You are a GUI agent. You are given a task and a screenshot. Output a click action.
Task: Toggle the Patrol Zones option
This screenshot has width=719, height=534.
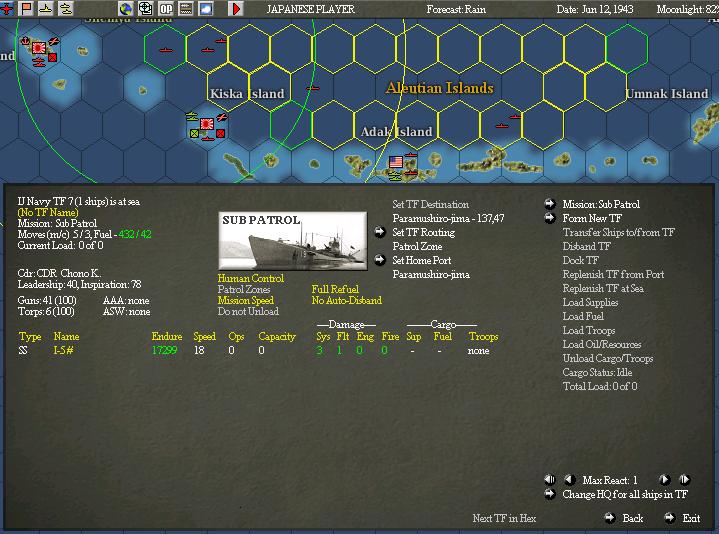(243, 289)
